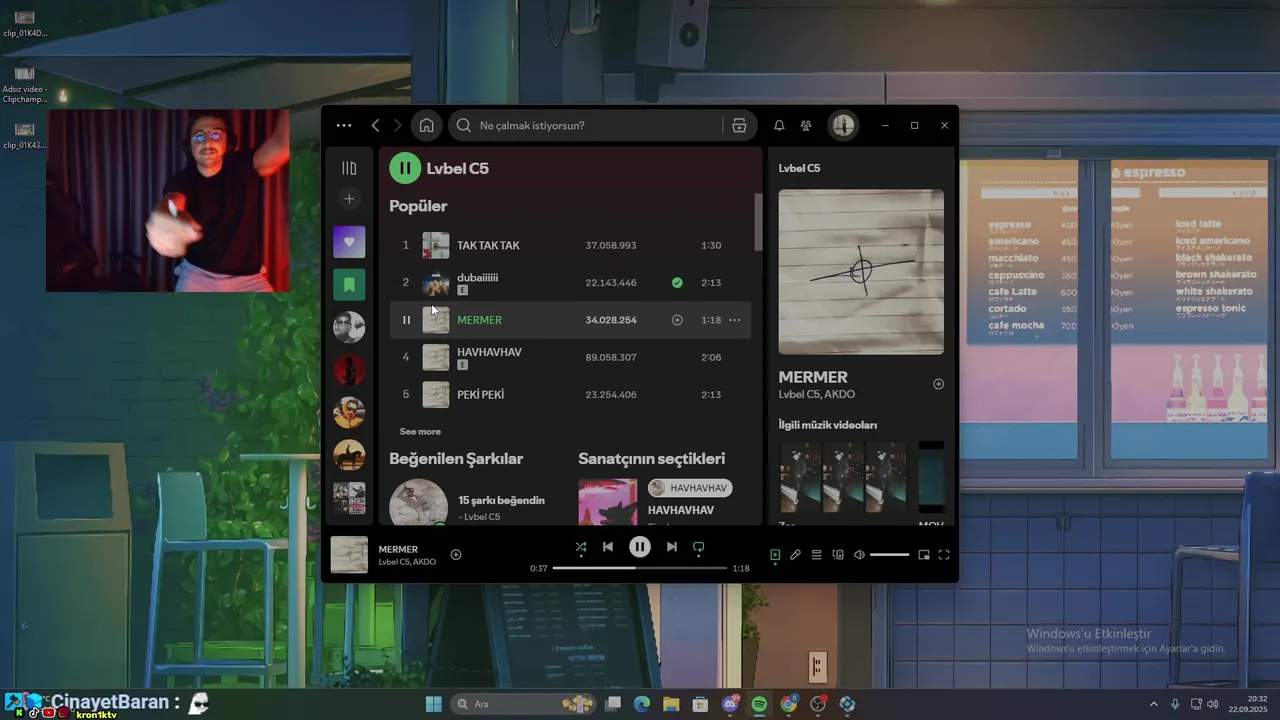1280x720 pixels.
Task: Adjust Spotify volume slider
Action: click(x=889, y=555)
